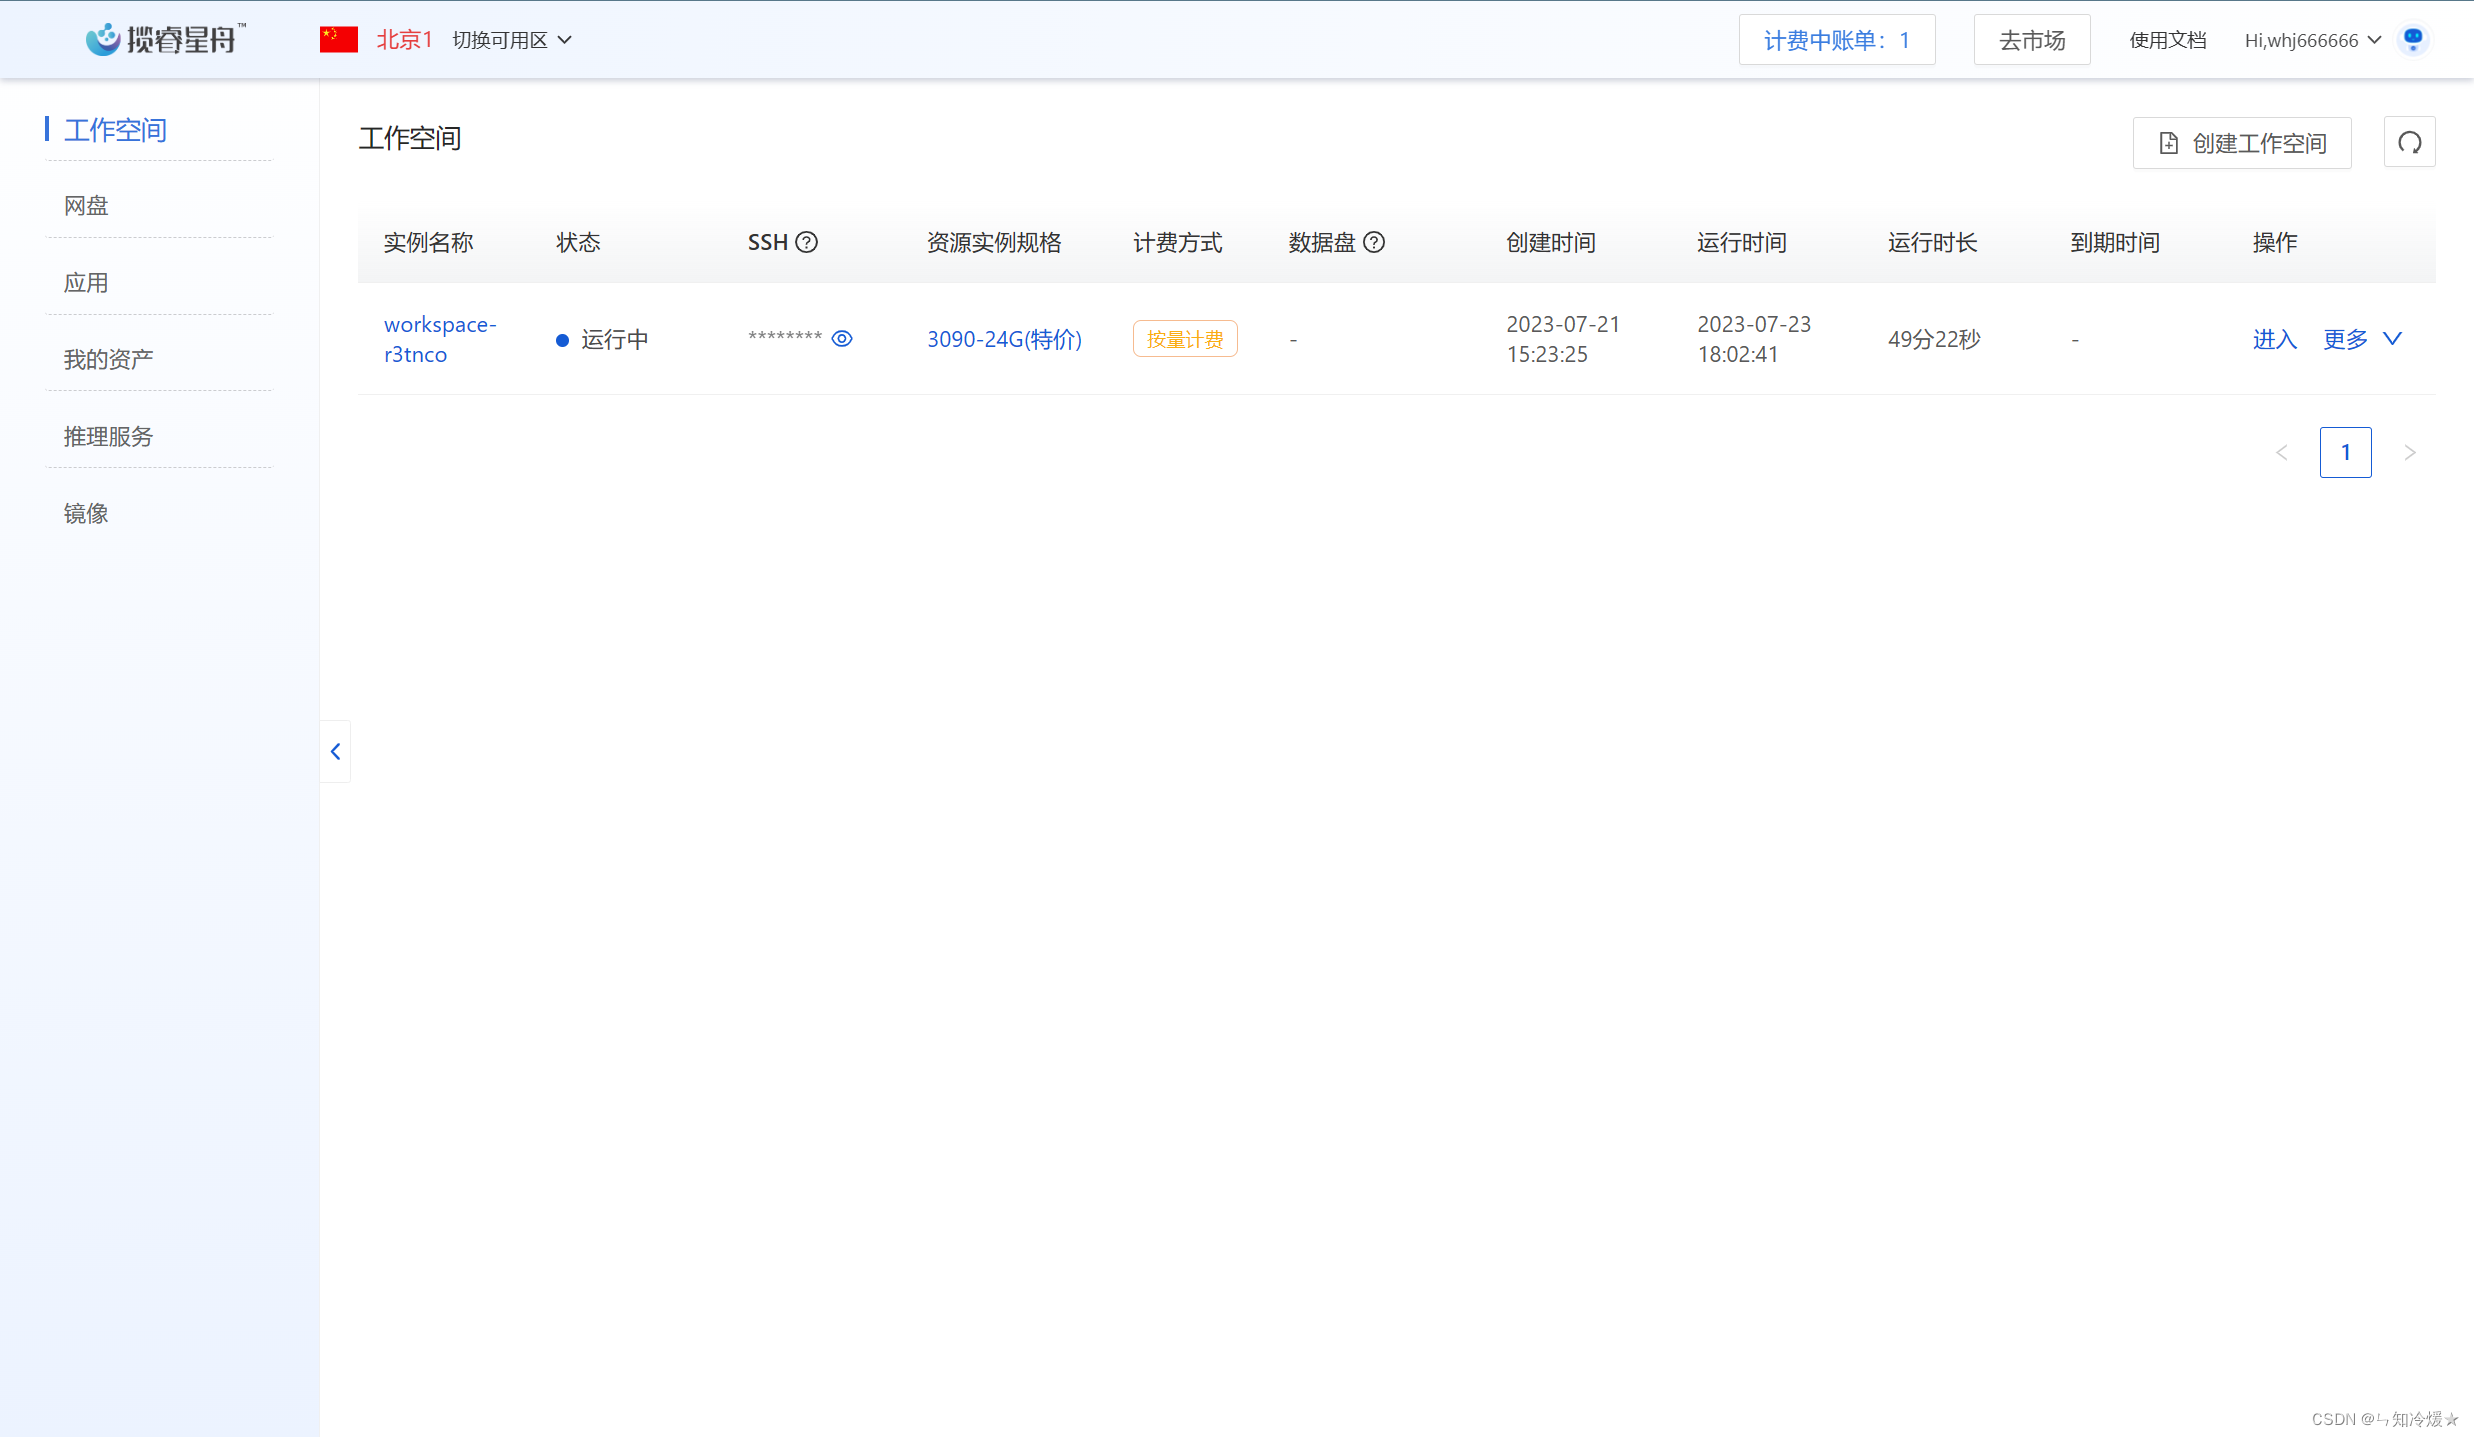Click the platform logo at top-left
Screen dimensions: 2474x1437
(165, 39)
